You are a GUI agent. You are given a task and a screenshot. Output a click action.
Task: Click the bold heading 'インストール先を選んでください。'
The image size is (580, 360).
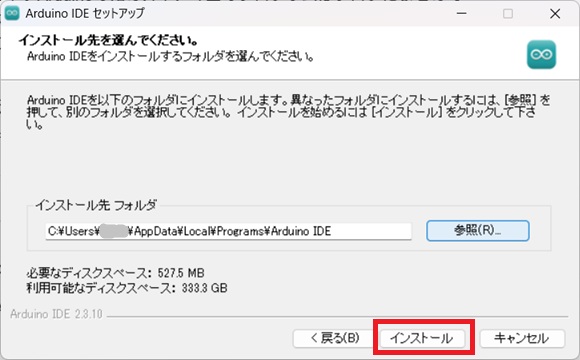tap(109, 40)
